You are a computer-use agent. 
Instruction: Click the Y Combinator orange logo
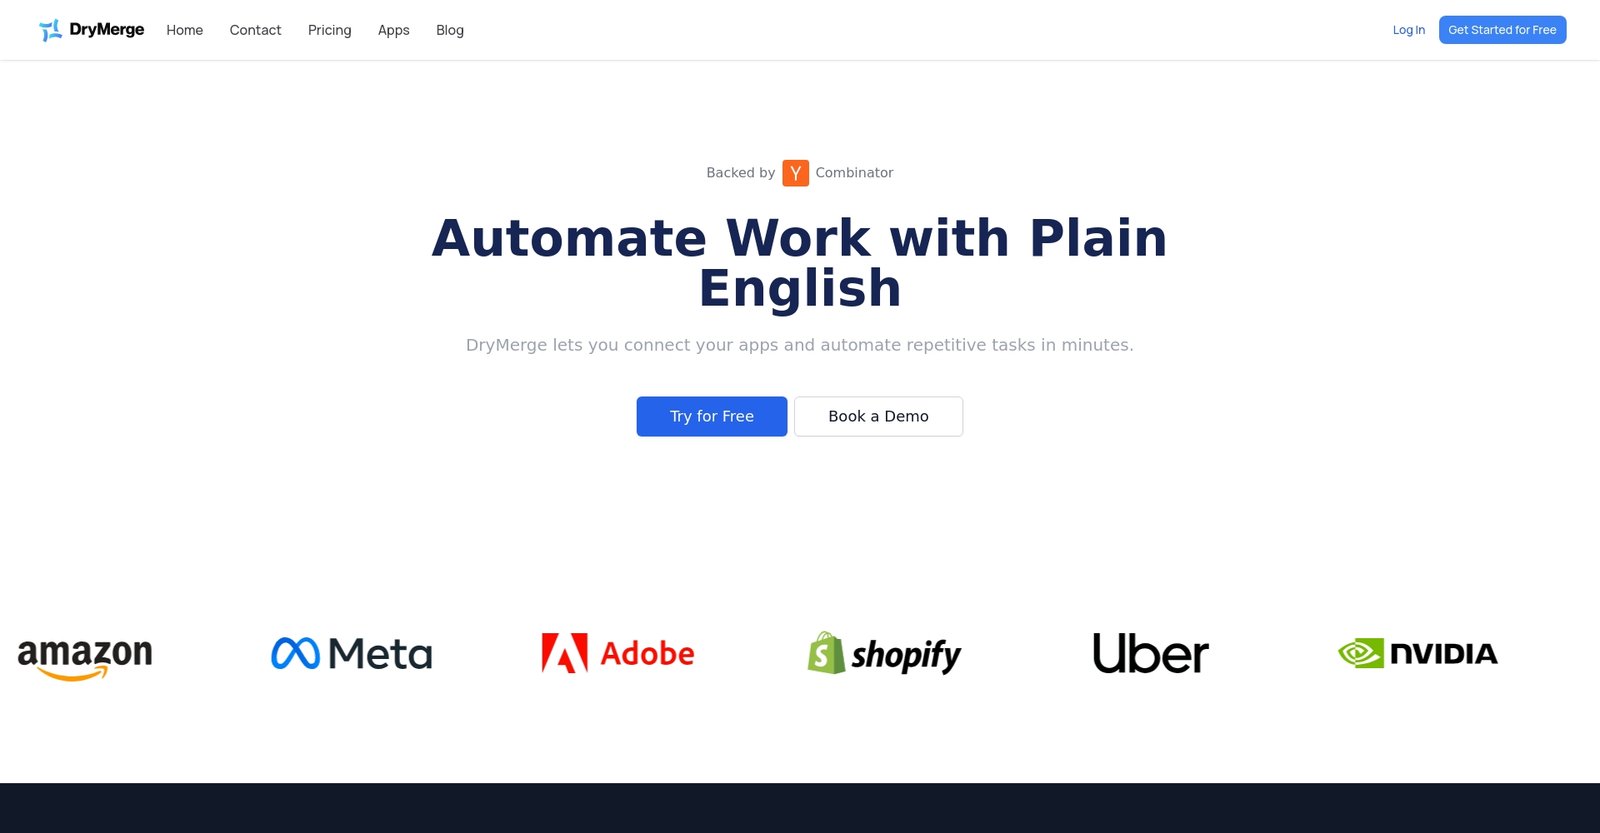(795, 173)
